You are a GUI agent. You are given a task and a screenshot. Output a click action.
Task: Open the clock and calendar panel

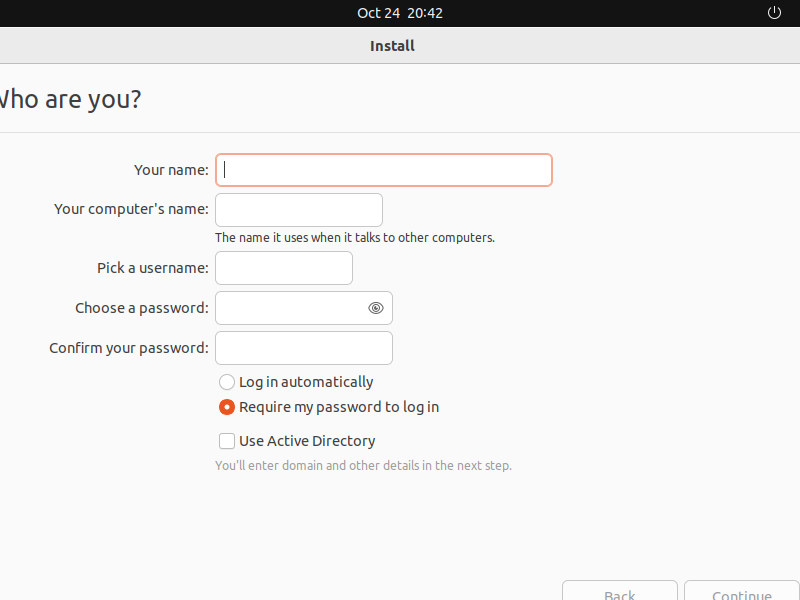coord(399,13)
